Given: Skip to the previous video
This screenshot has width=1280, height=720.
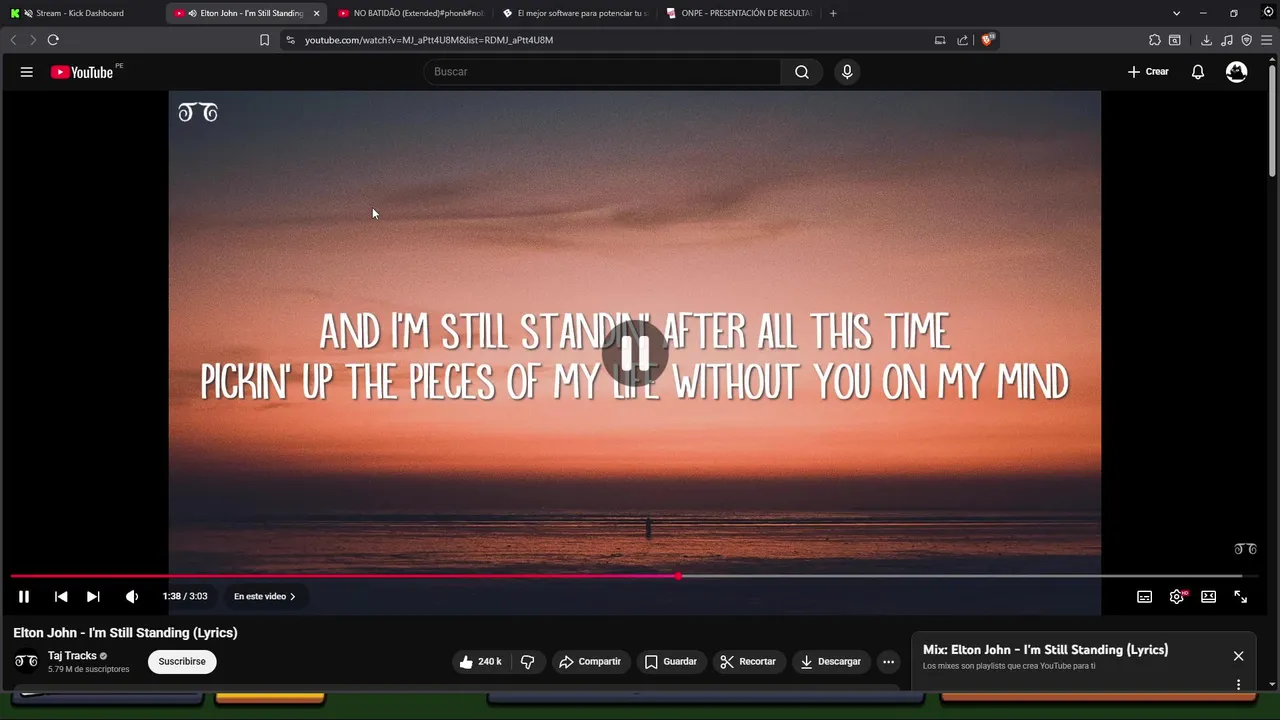Looking at the screenshot, I should pos(61,597).
